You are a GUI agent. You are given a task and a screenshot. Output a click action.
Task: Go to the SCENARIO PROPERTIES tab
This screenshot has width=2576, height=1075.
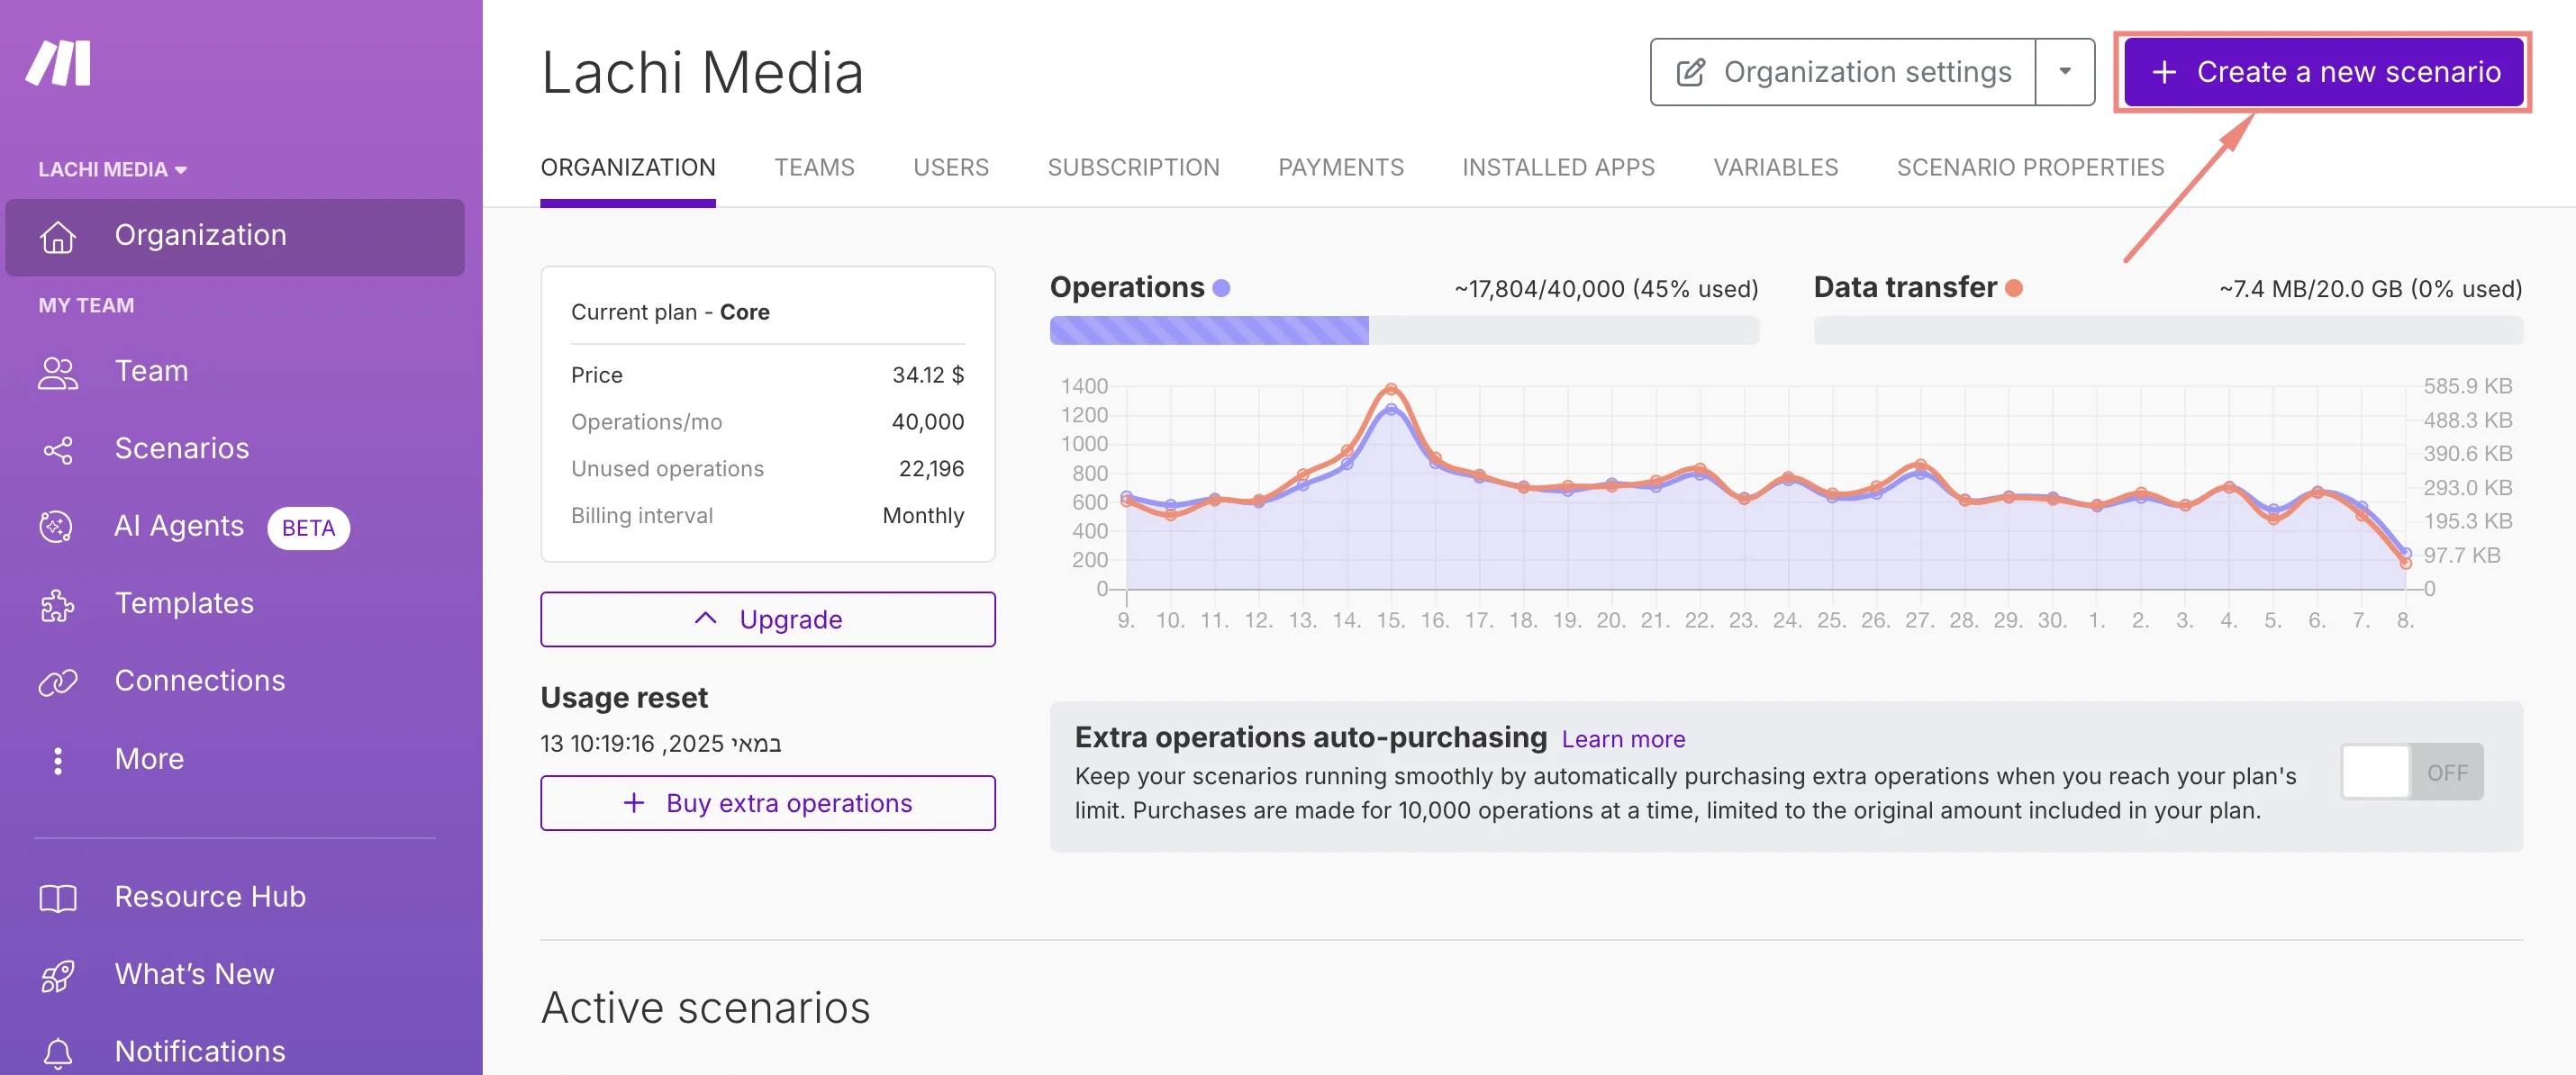coord(2030,167)
